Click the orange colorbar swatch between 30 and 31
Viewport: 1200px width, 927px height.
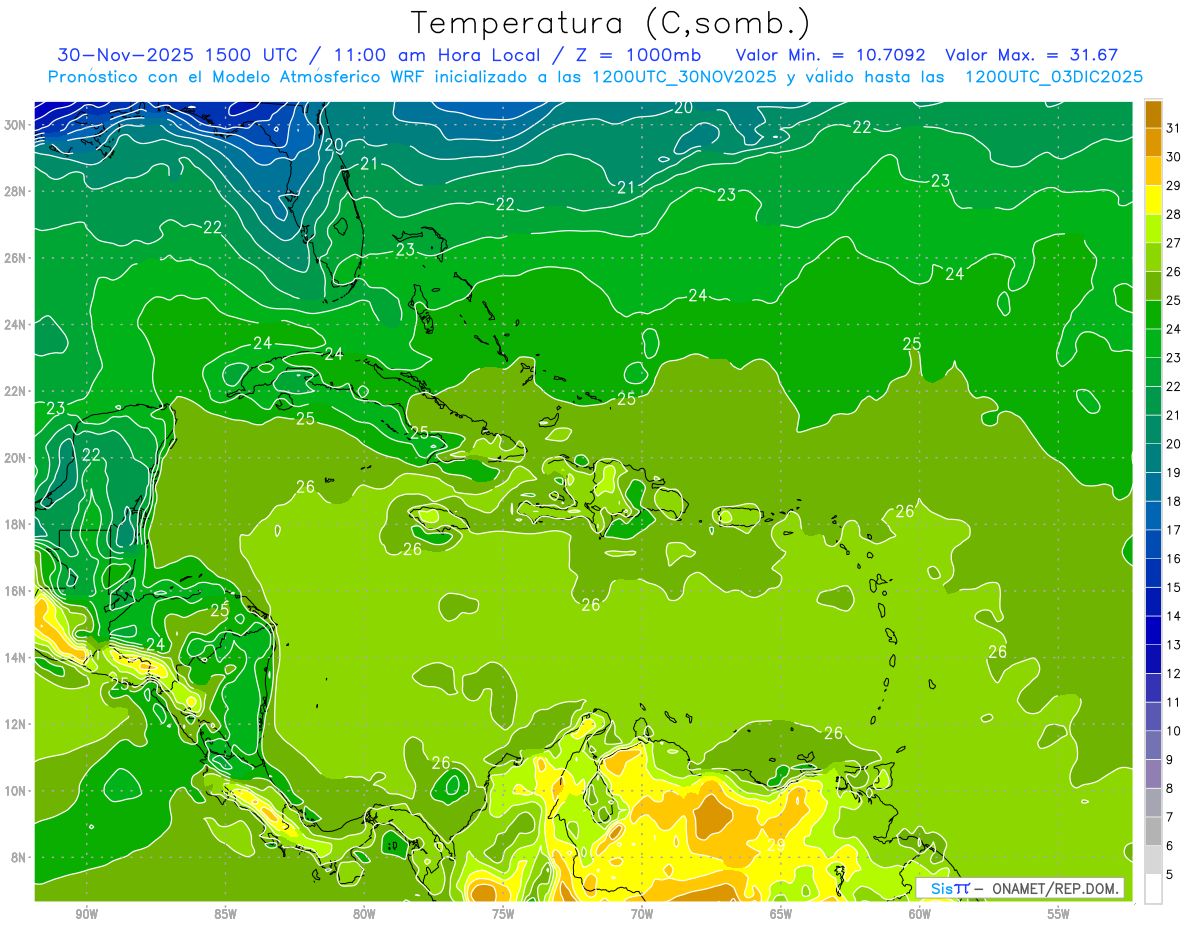tap(1153, 143)
